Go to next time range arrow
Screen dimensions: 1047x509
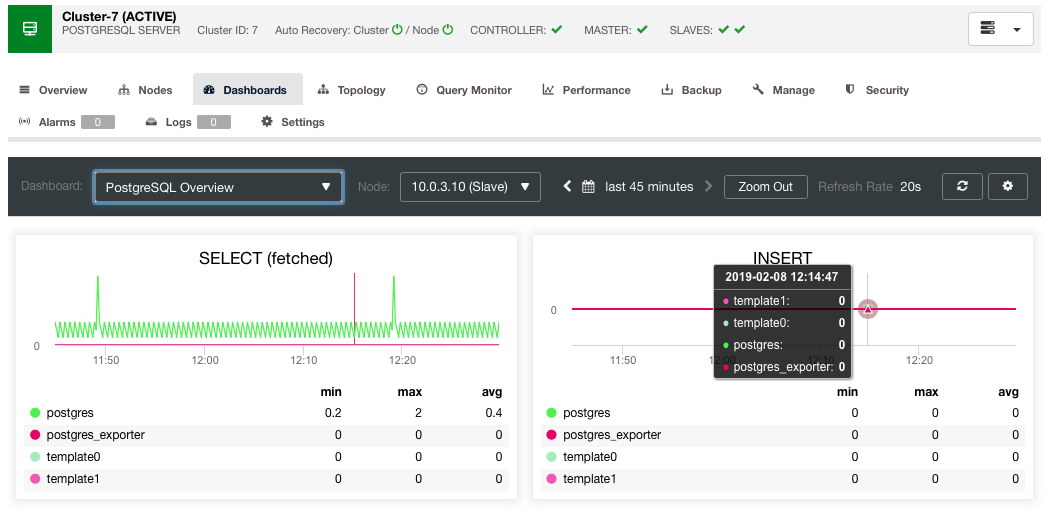(709, 186)
